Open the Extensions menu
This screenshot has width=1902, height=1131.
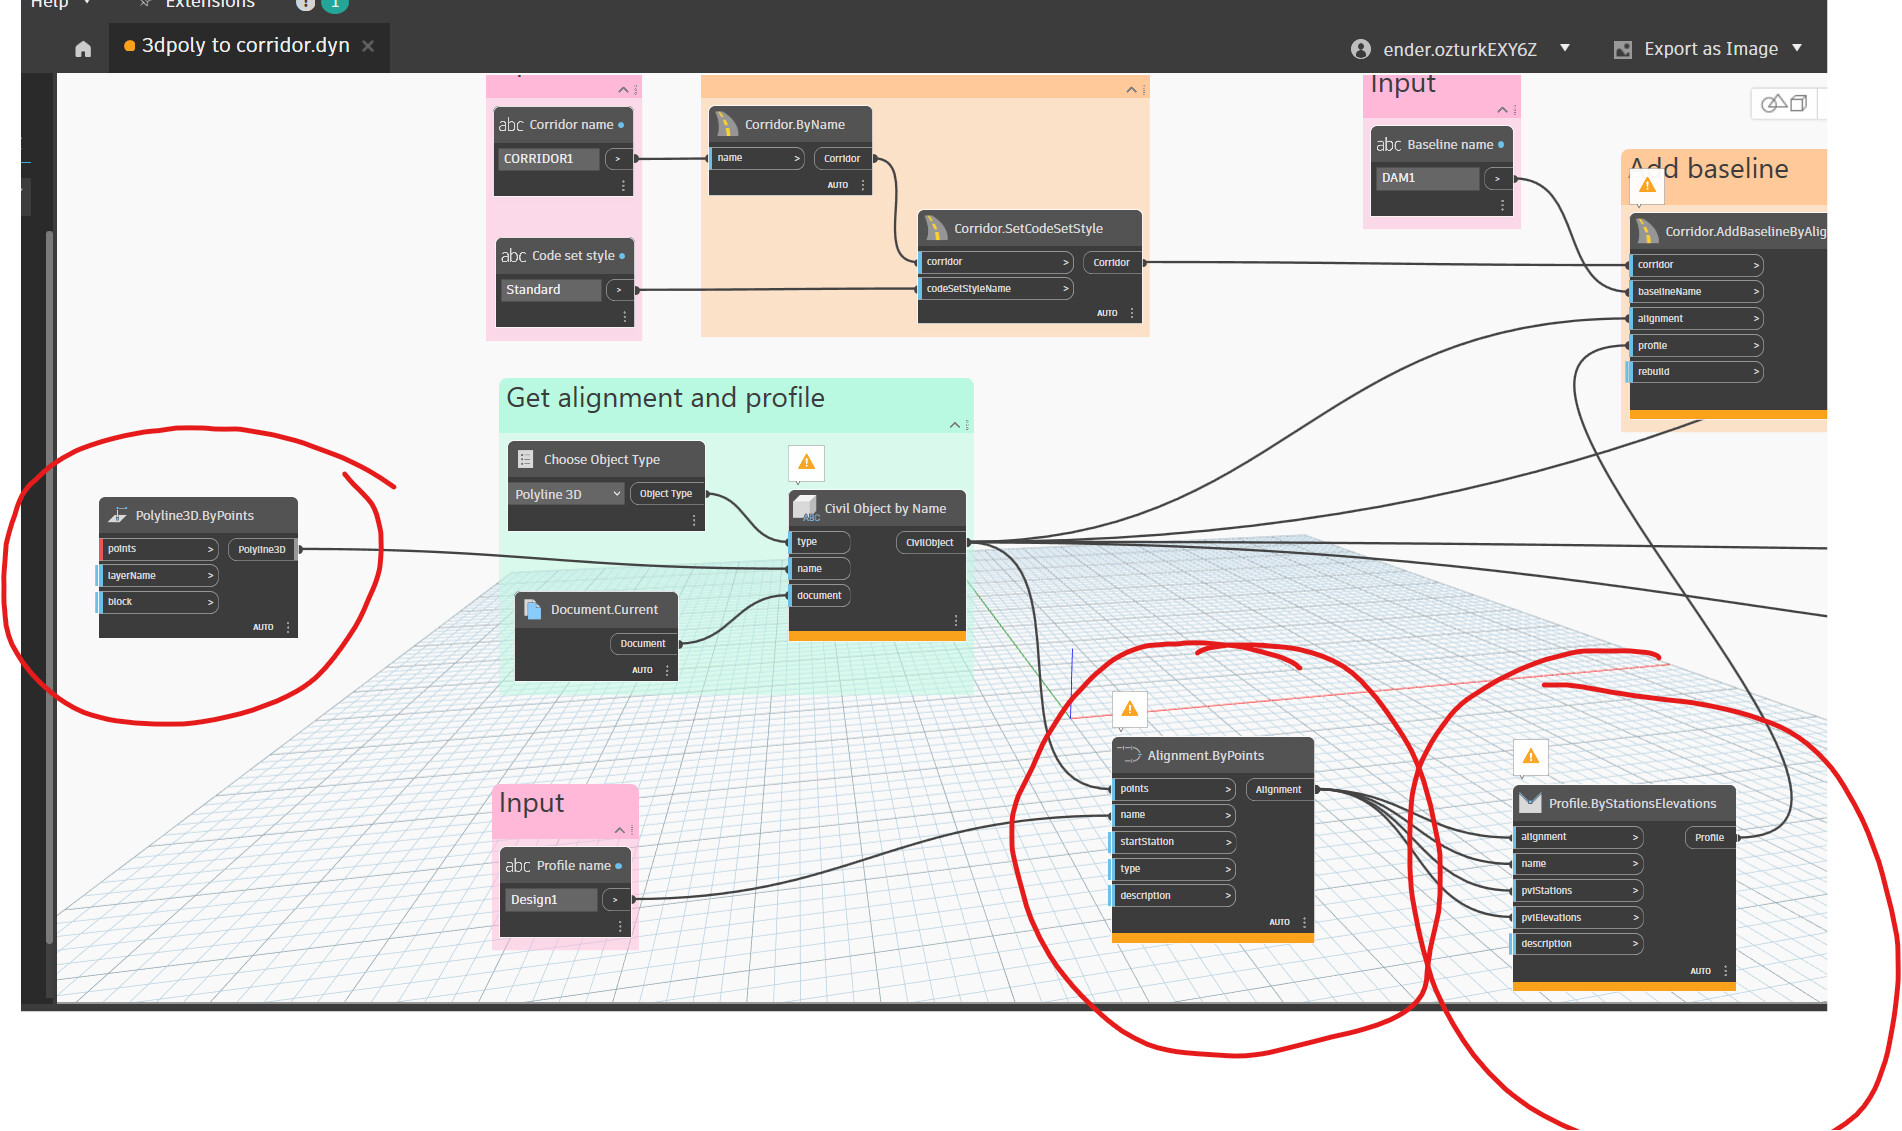coord(209,4)
